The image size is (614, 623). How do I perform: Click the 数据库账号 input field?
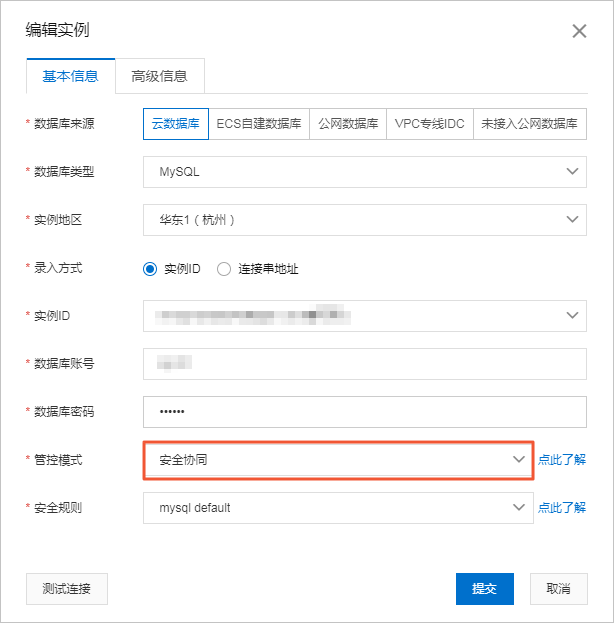point(365,364)
